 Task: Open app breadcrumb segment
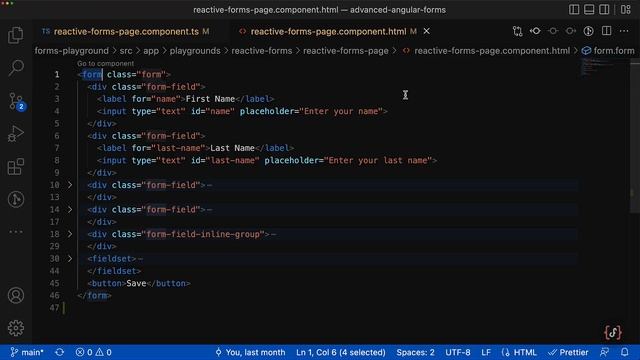coord(151,51)
